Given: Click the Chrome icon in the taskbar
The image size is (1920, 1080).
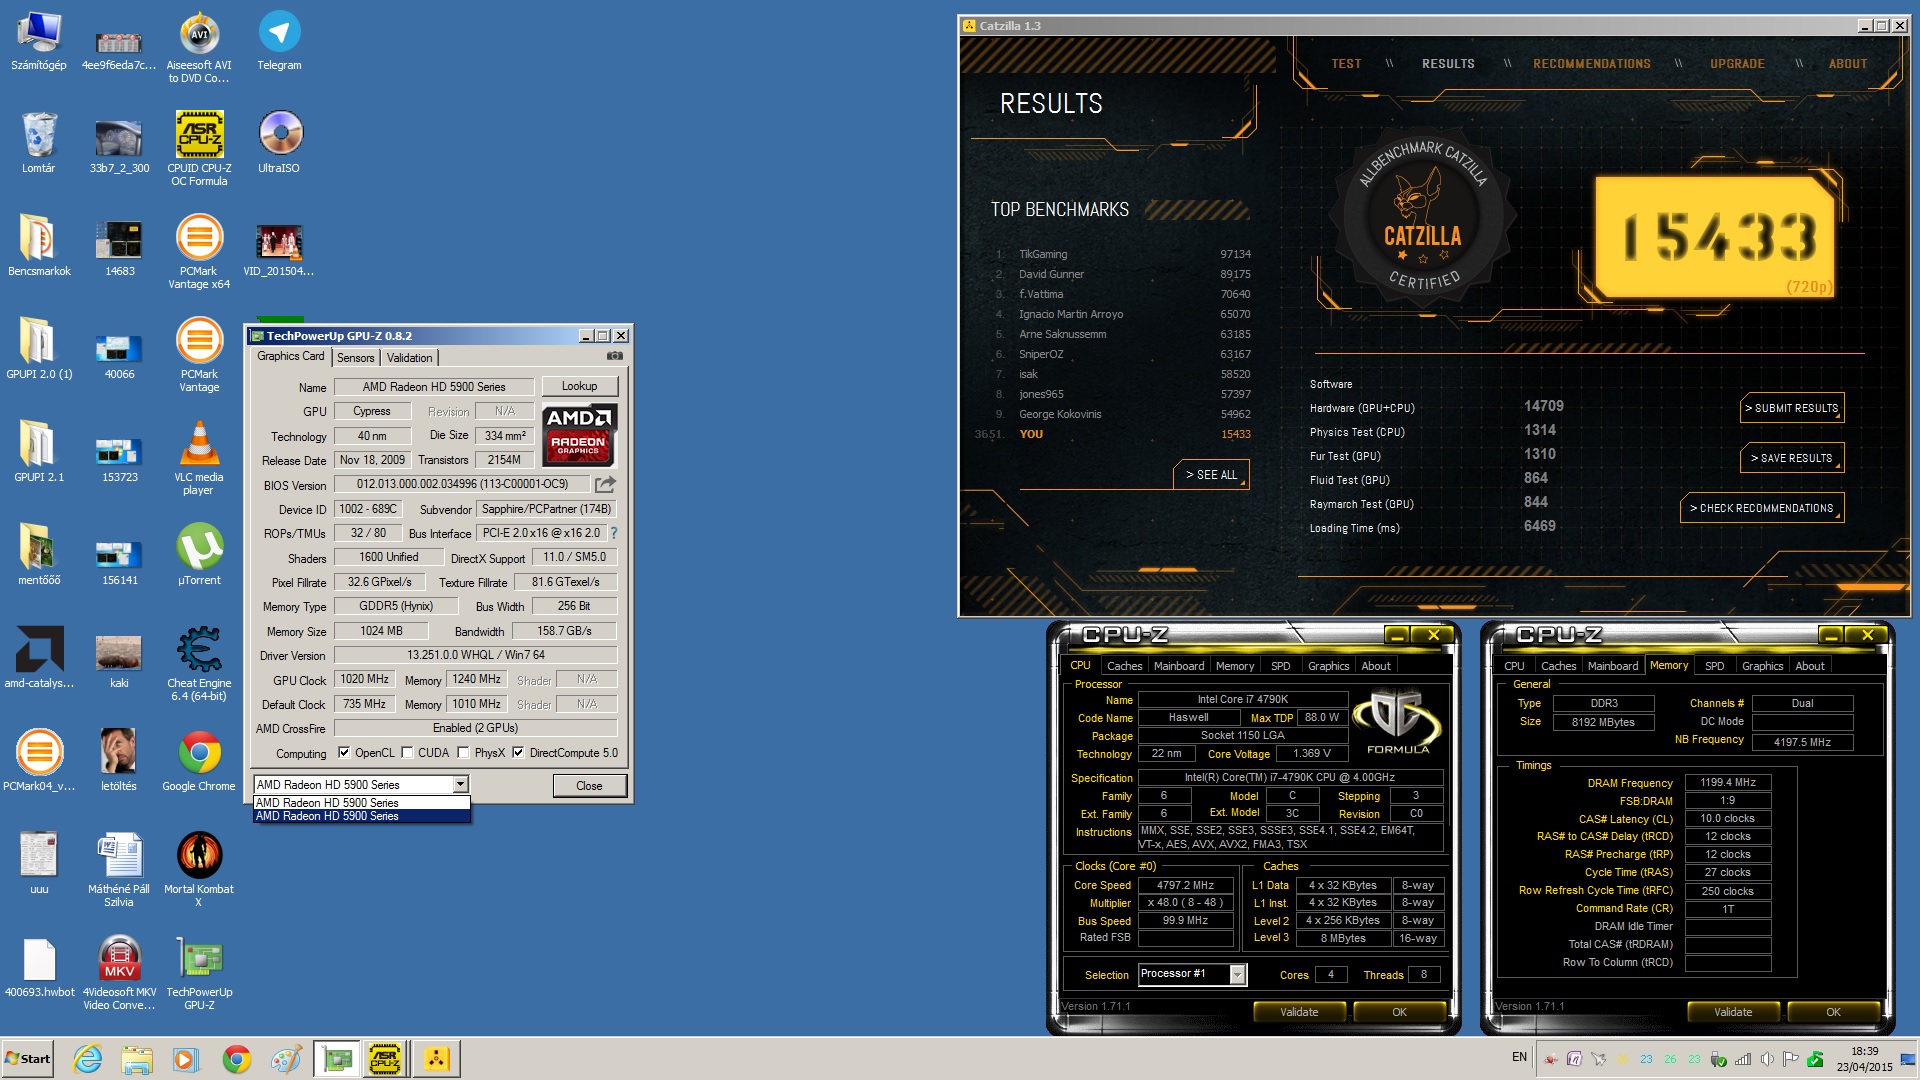Looking at the screenshot, I should 236,1058.
